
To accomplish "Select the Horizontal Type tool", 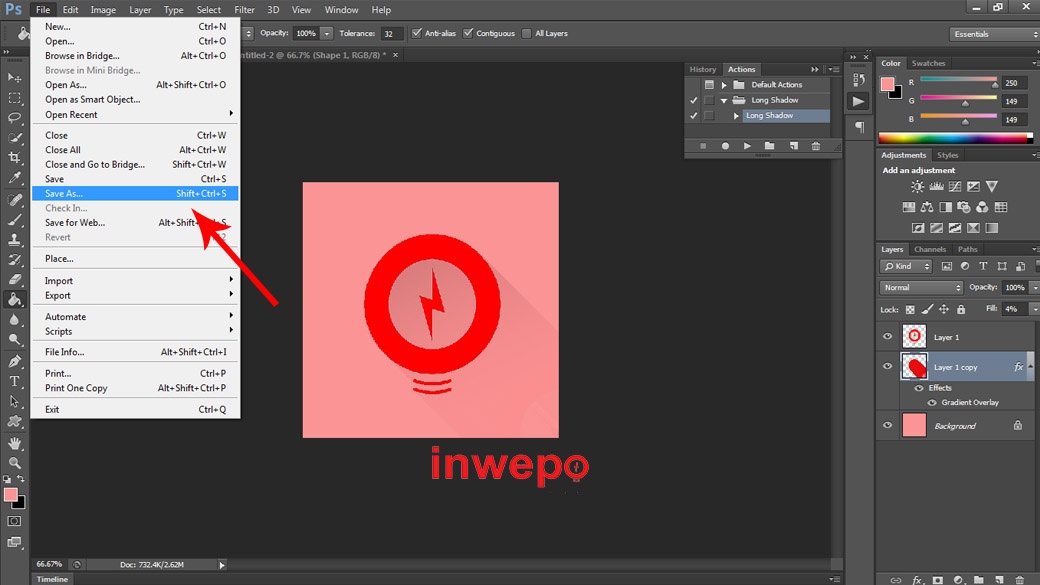I will pos(15,381).
